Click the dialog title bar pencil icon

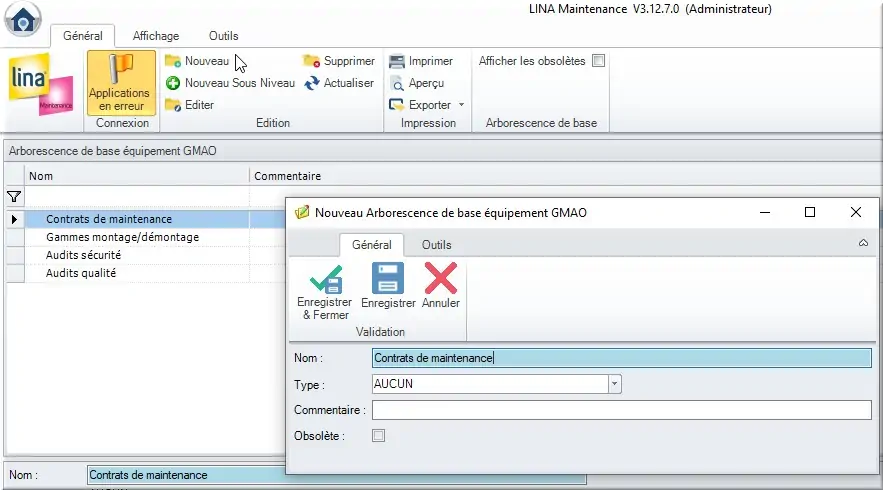(302, 212)
